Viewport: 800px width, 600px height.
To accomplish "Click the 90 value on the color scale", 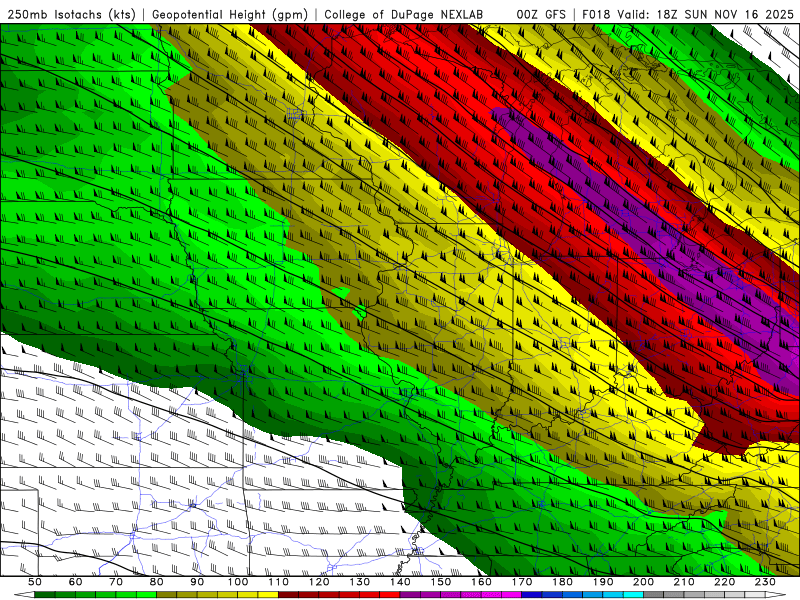I will tap(197, 582).
